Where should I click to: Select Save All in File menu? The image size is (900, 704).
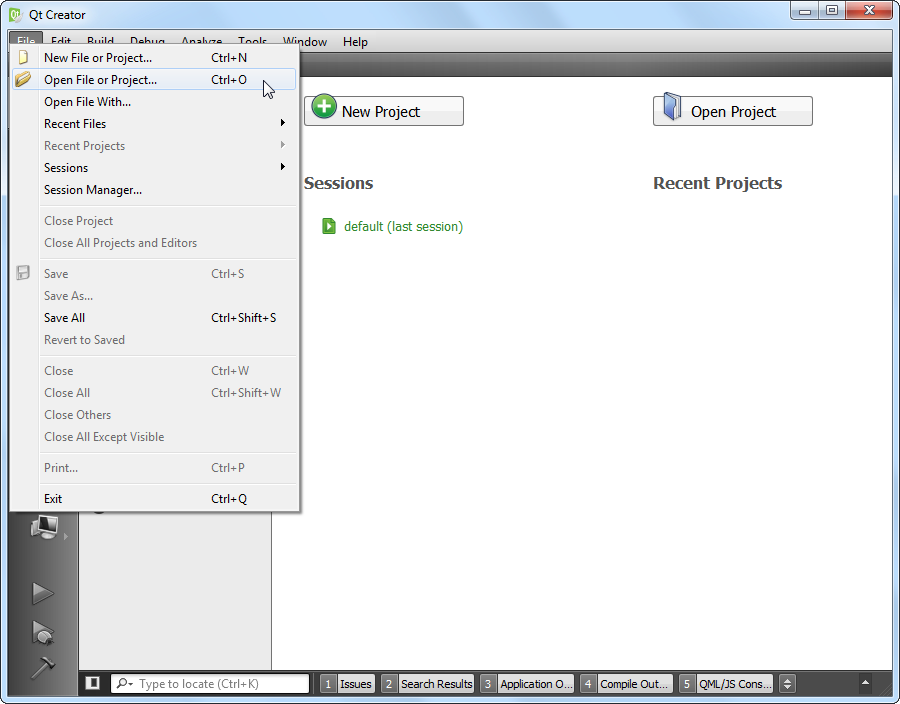(x=154, y=317)
